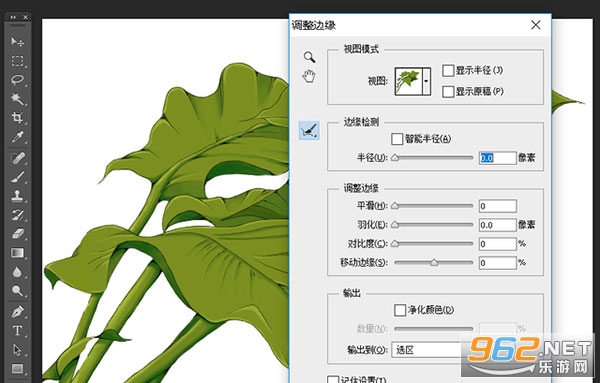Select the Magic Wand tool
600x383 pixels.
tap(17, 99)
